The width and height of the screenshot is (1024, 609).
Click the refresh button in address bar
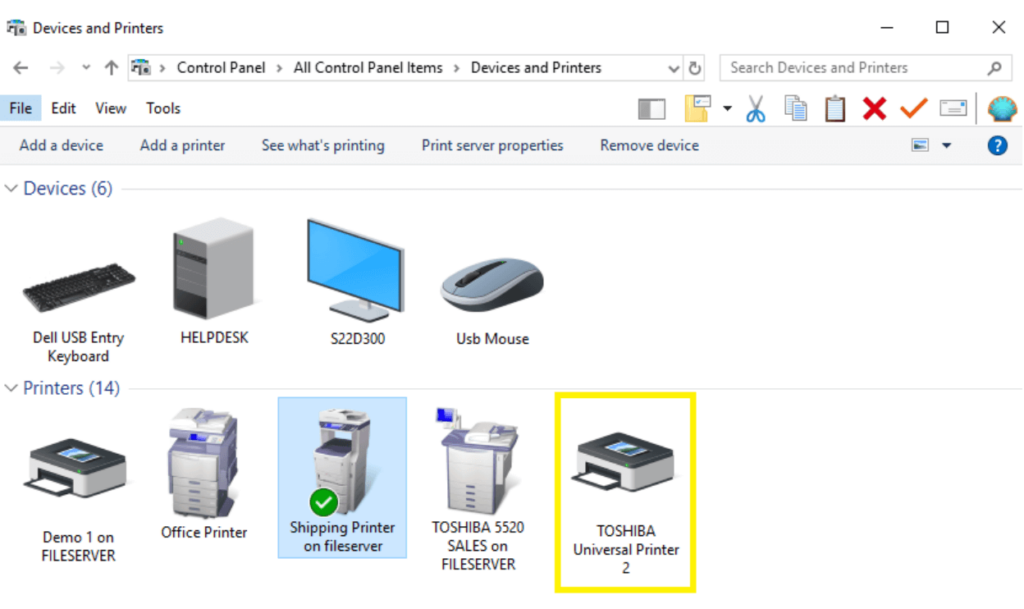[695, 68]
